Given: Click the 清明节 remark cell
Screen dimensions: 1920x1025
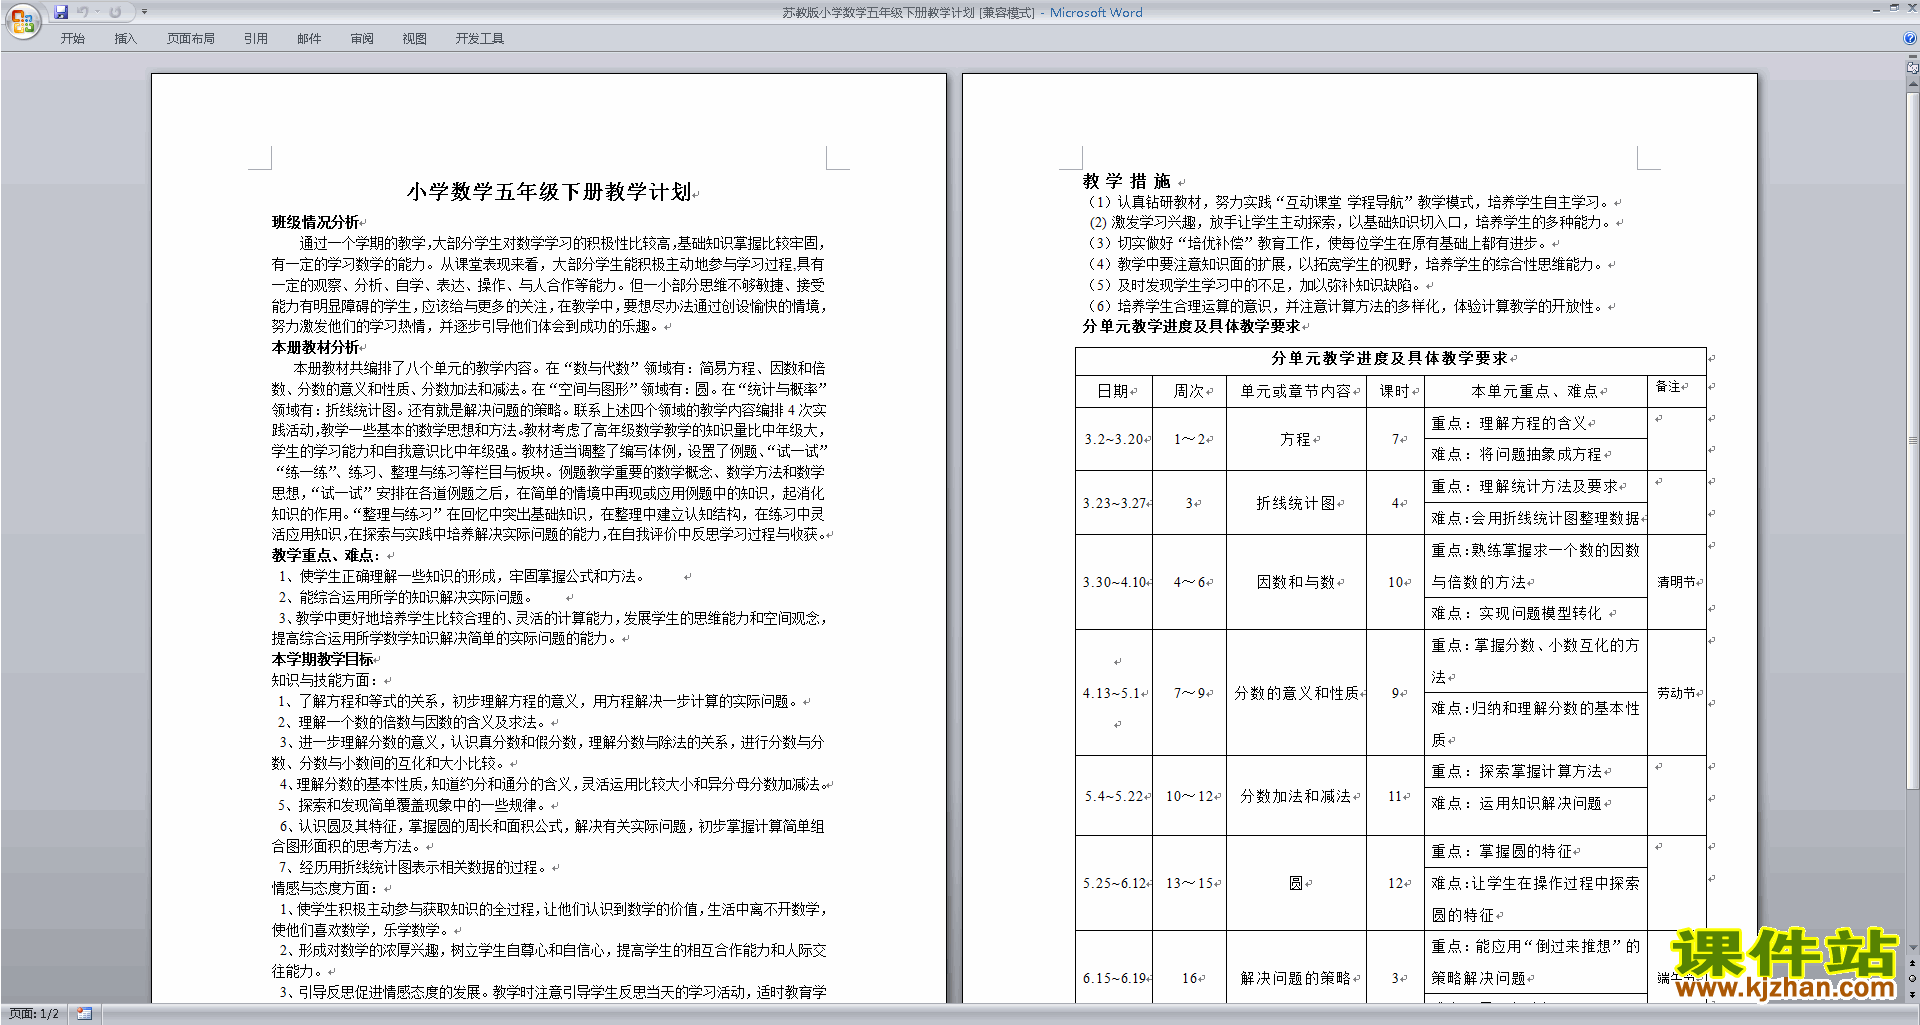Looking at the screenshot, I should click(1677, 583).
